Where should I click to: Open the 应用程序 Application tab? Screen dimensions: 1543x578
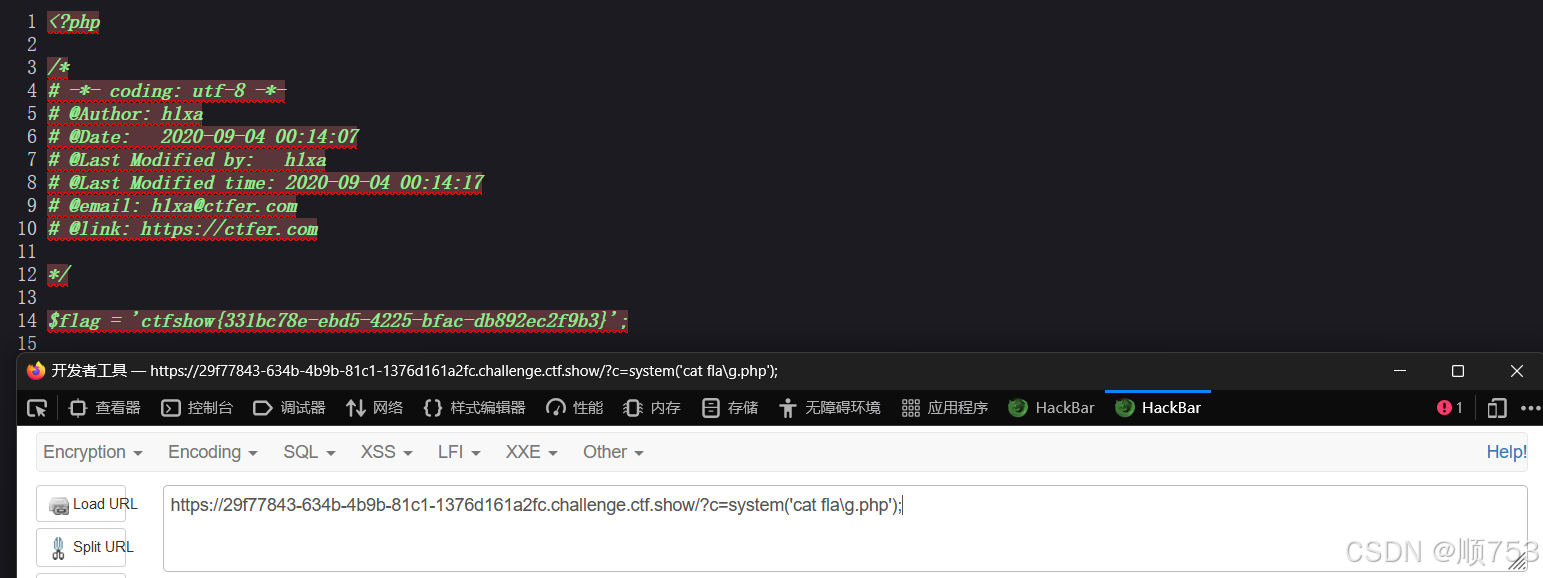(944, 407)
